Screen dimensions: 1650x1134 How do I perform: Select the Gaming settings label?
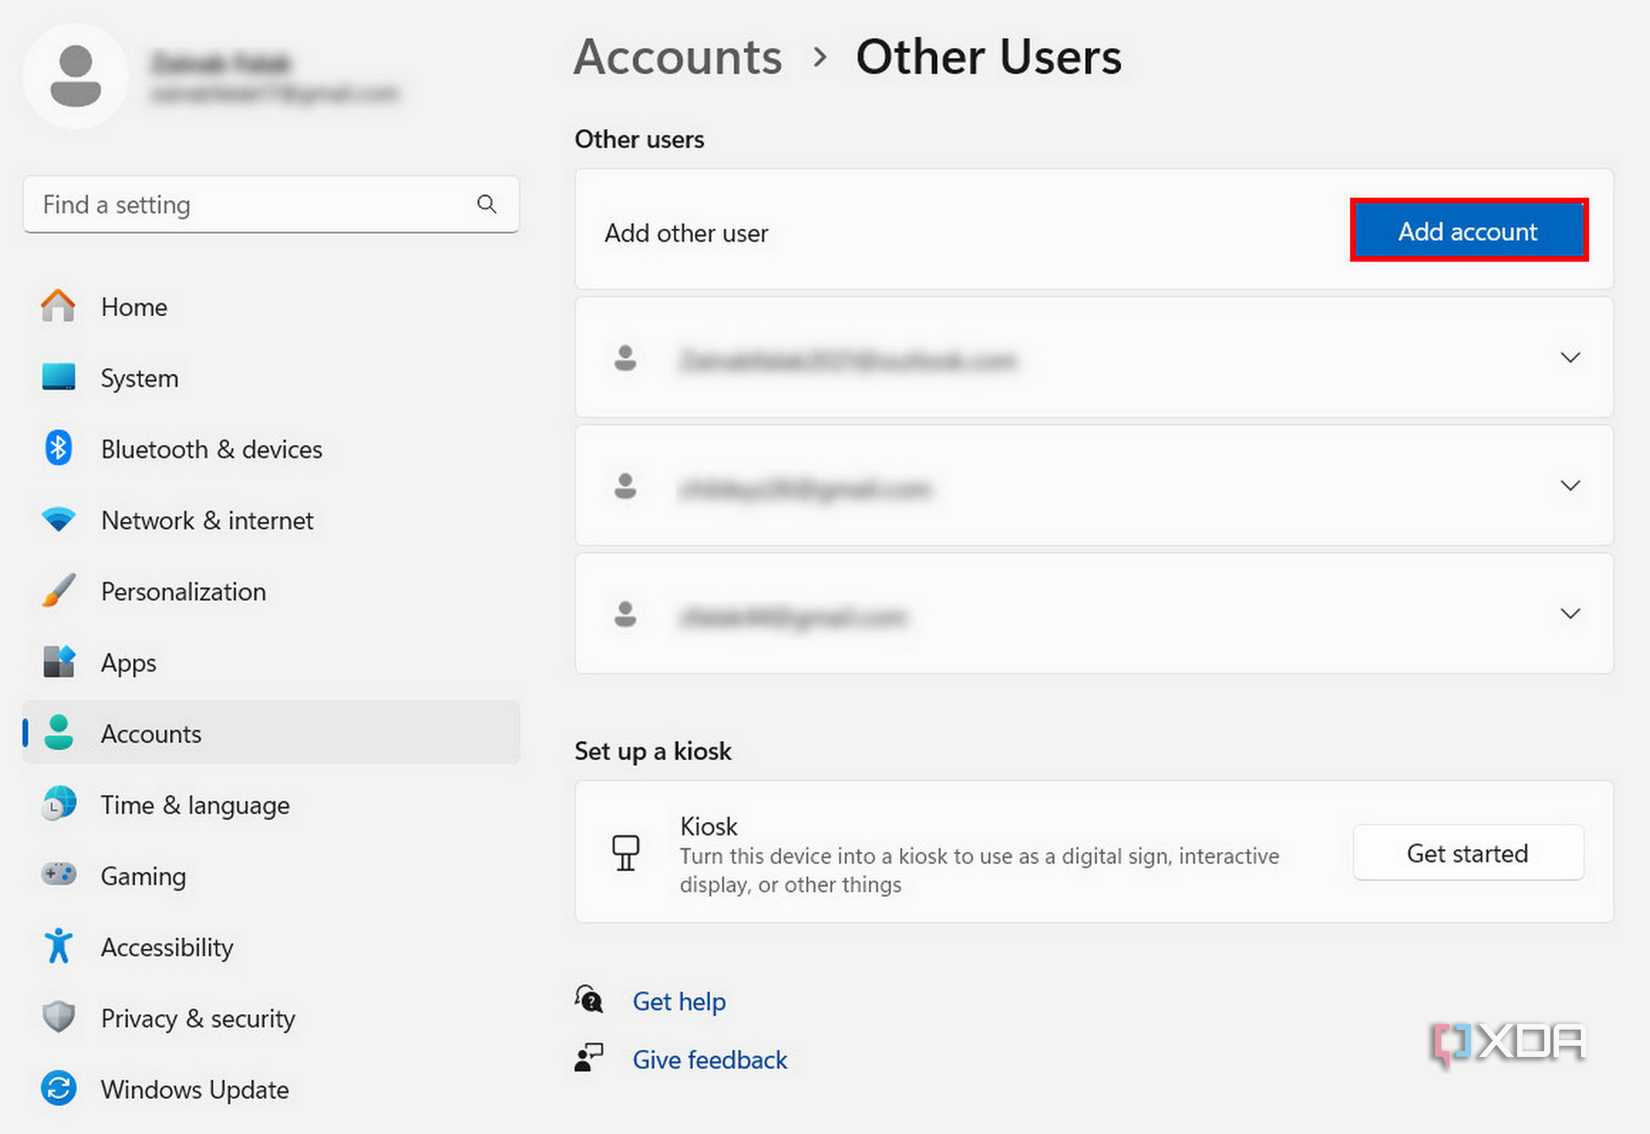143,876
